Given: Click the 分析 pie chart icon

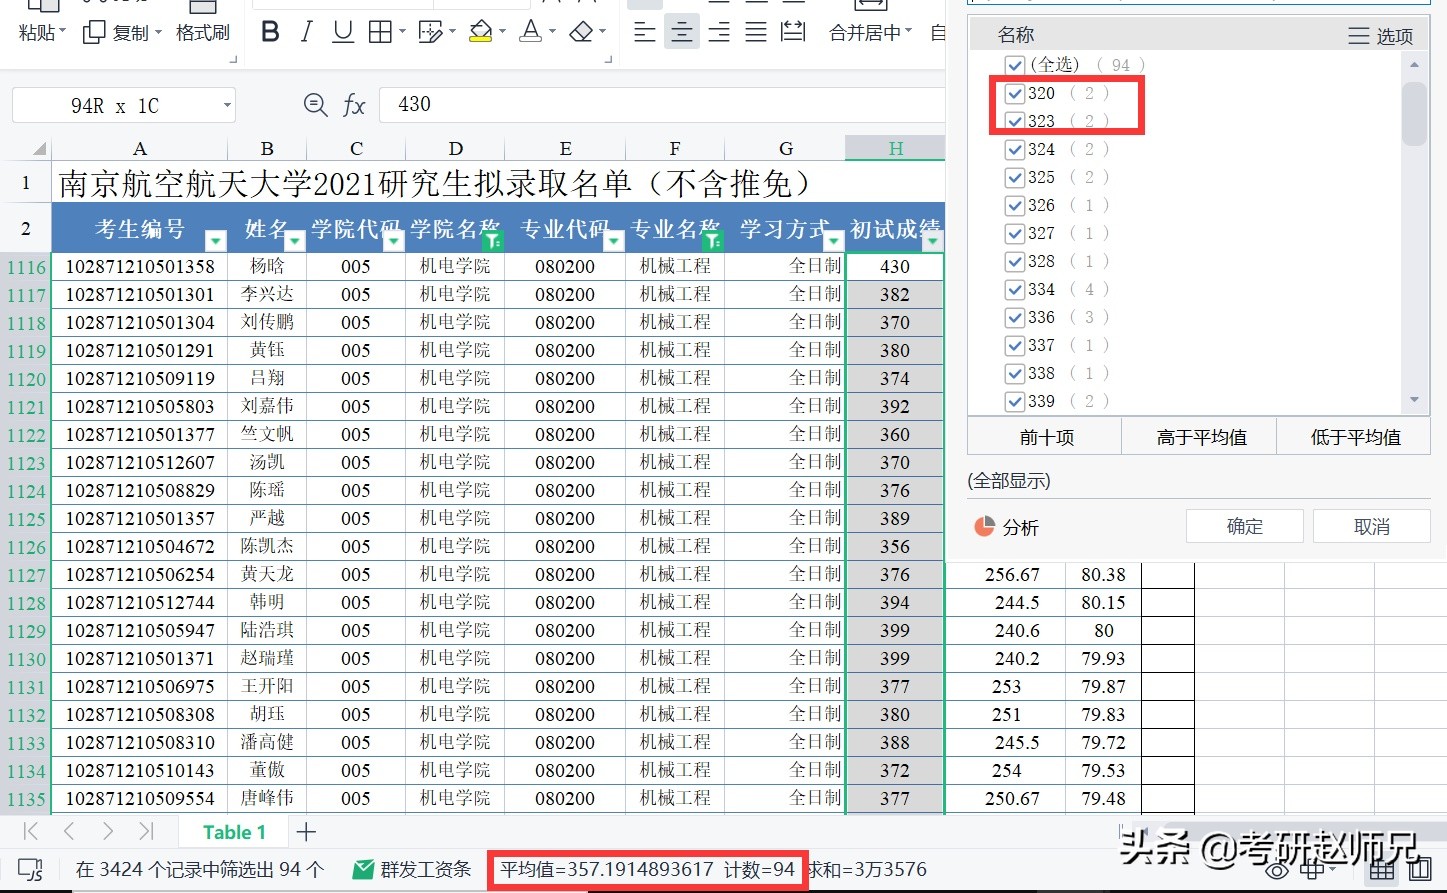Looking at the screenshot, I should pos(985,525).
